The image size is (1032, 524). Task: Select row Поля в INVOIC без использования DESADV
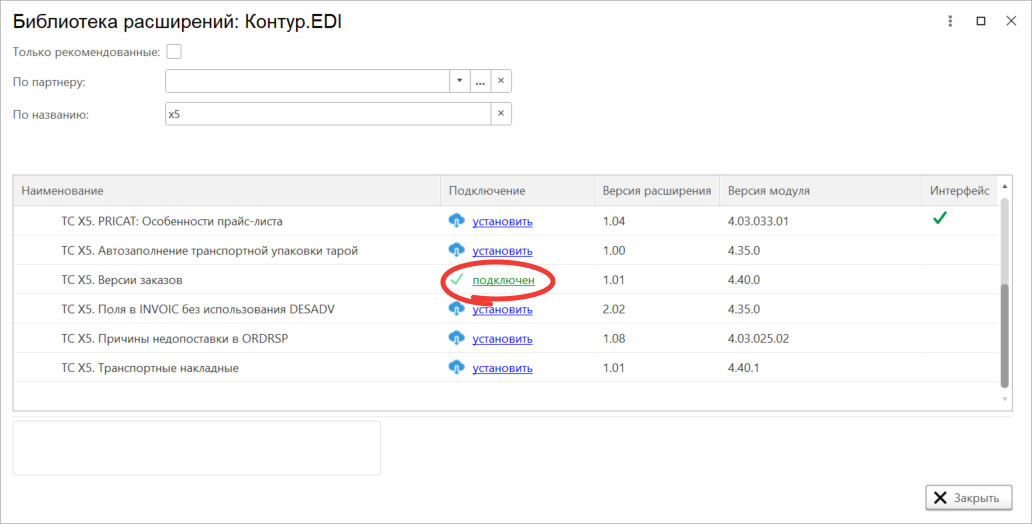coord(505,309)
